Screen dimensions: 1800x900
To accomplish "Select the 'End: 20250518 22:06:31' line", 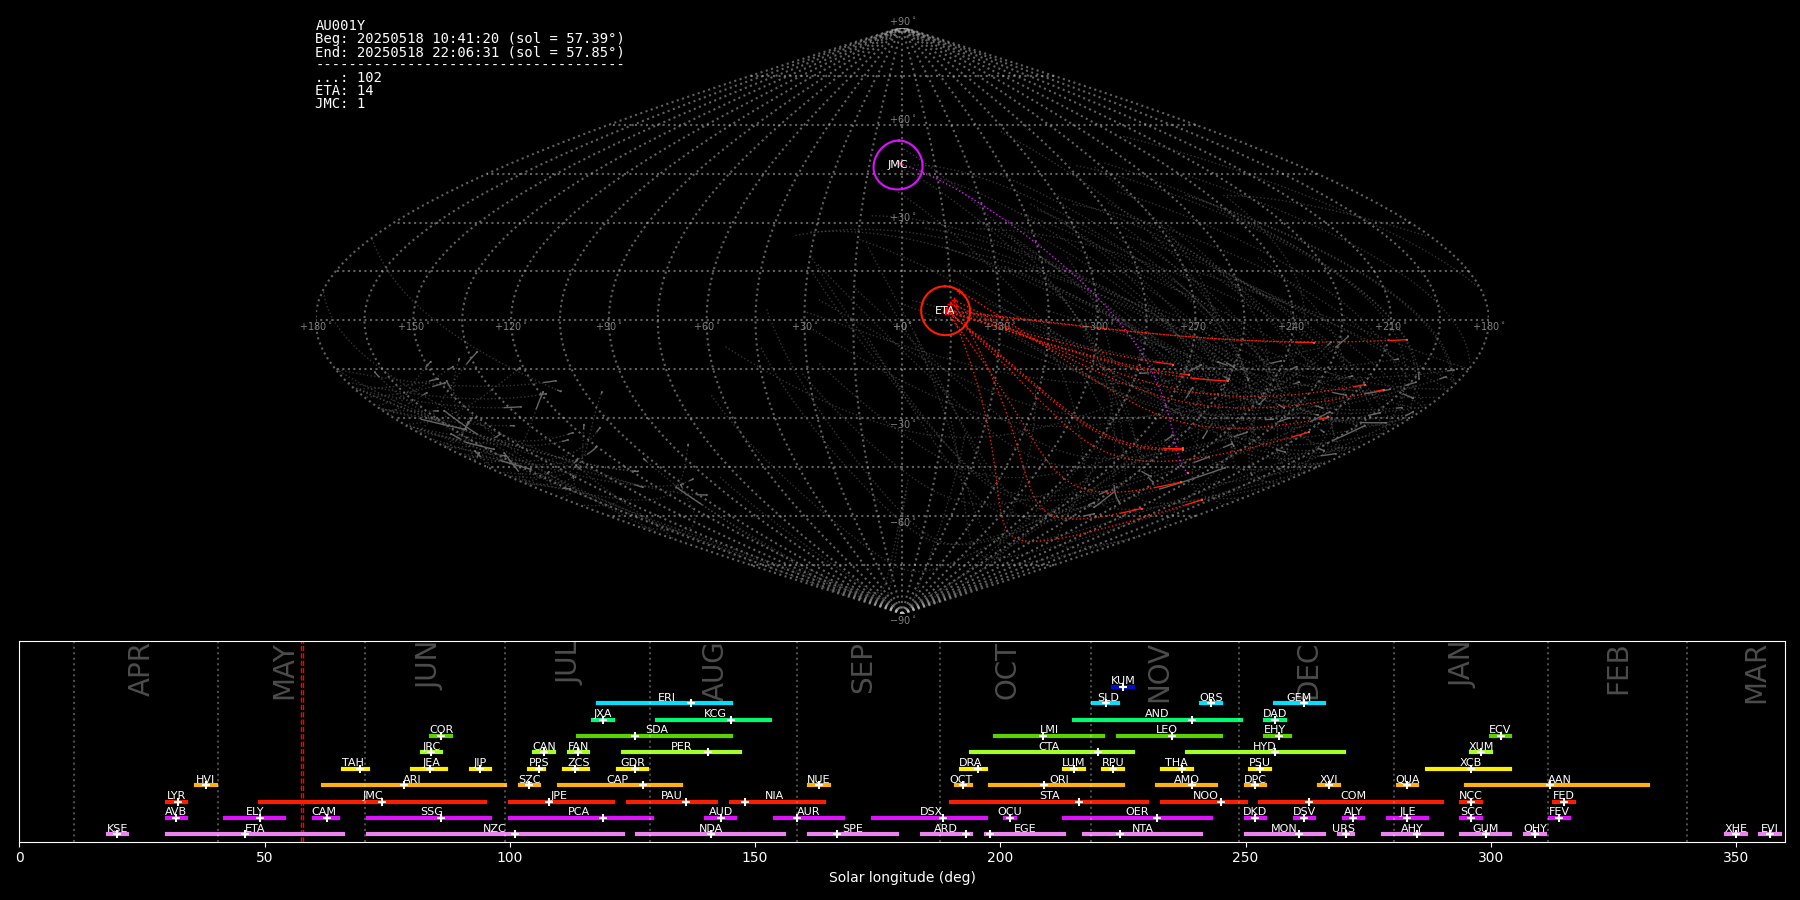I will click(470, 52).
